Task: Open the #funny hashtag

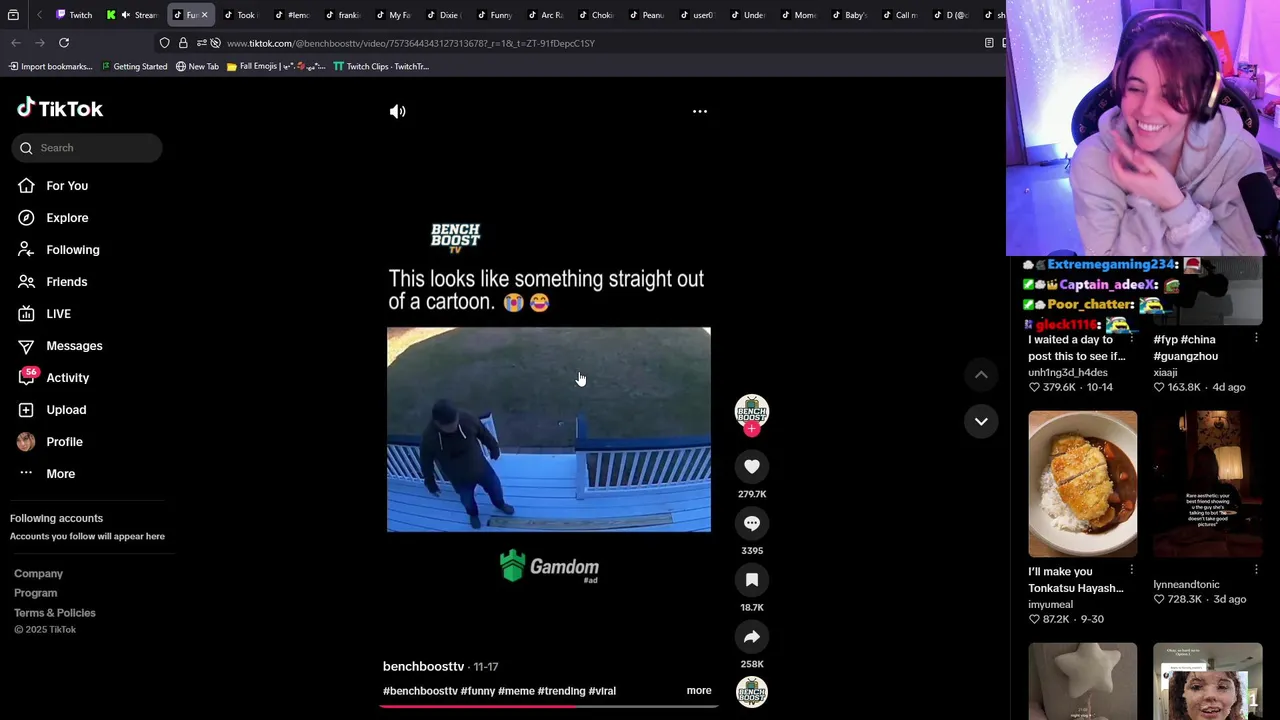Action: [x=478, y=691]
